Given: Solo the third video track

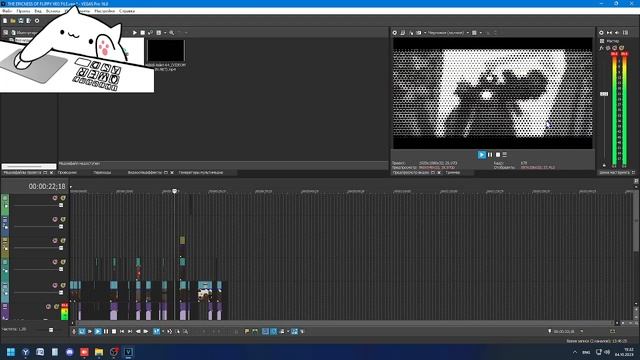Looking at the screenshot, I should pos(63,240).
